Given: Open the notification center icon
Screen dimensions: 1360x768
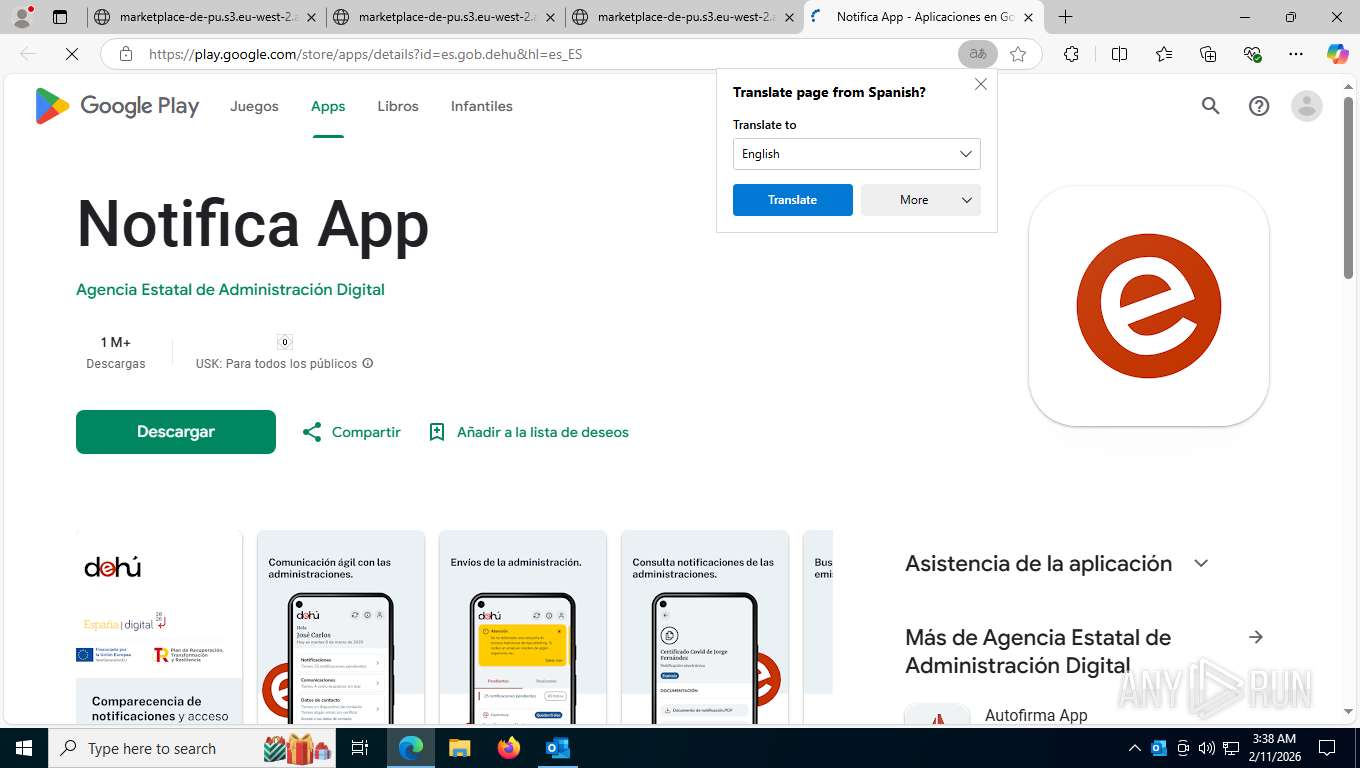Looking at the screenshot, I should tap(1327, 748).
